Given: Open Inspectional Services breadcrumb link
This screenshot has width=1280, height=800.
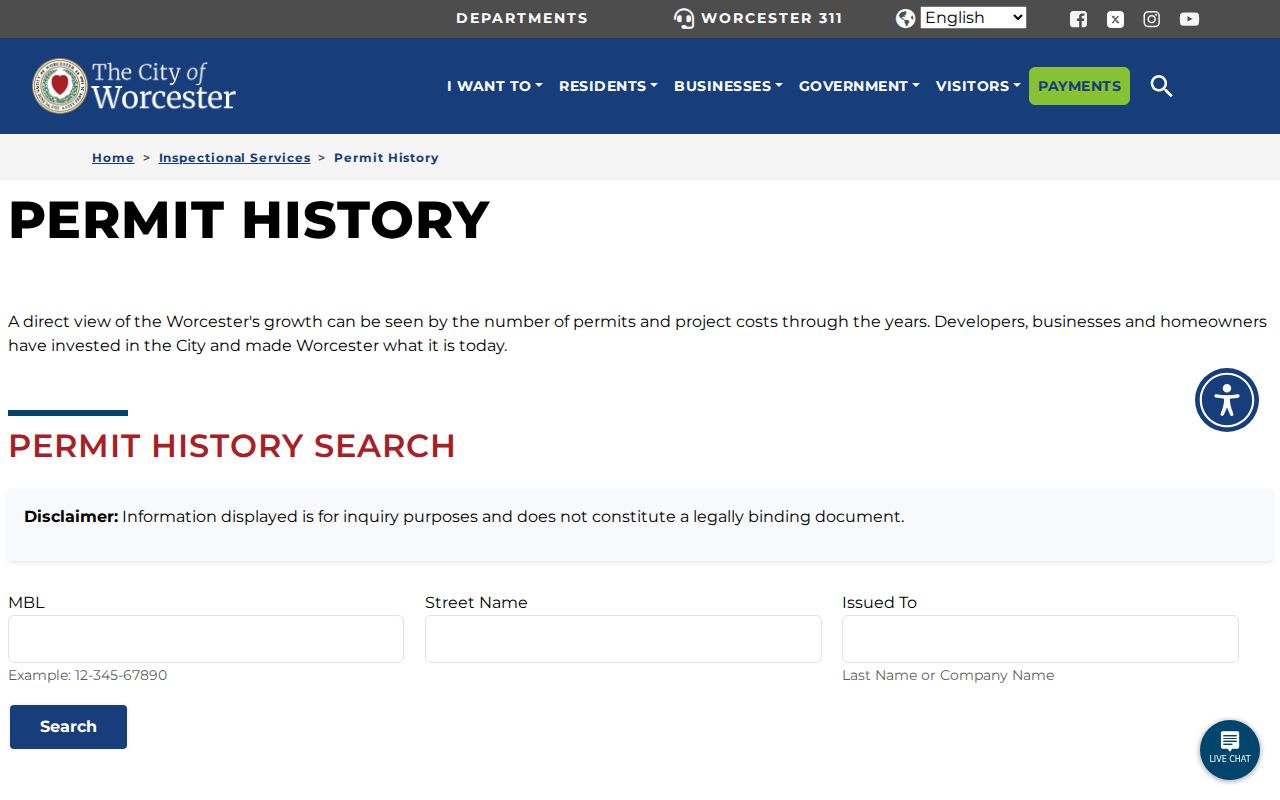Looking at the screenshot, I should point(235,158).
